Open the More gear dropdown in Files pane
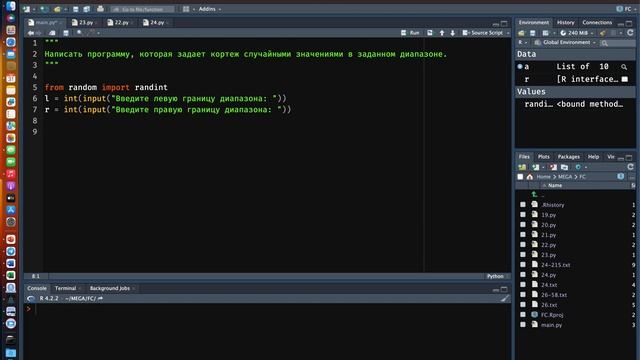The image size is (640, 360). (x=581, y=167)
